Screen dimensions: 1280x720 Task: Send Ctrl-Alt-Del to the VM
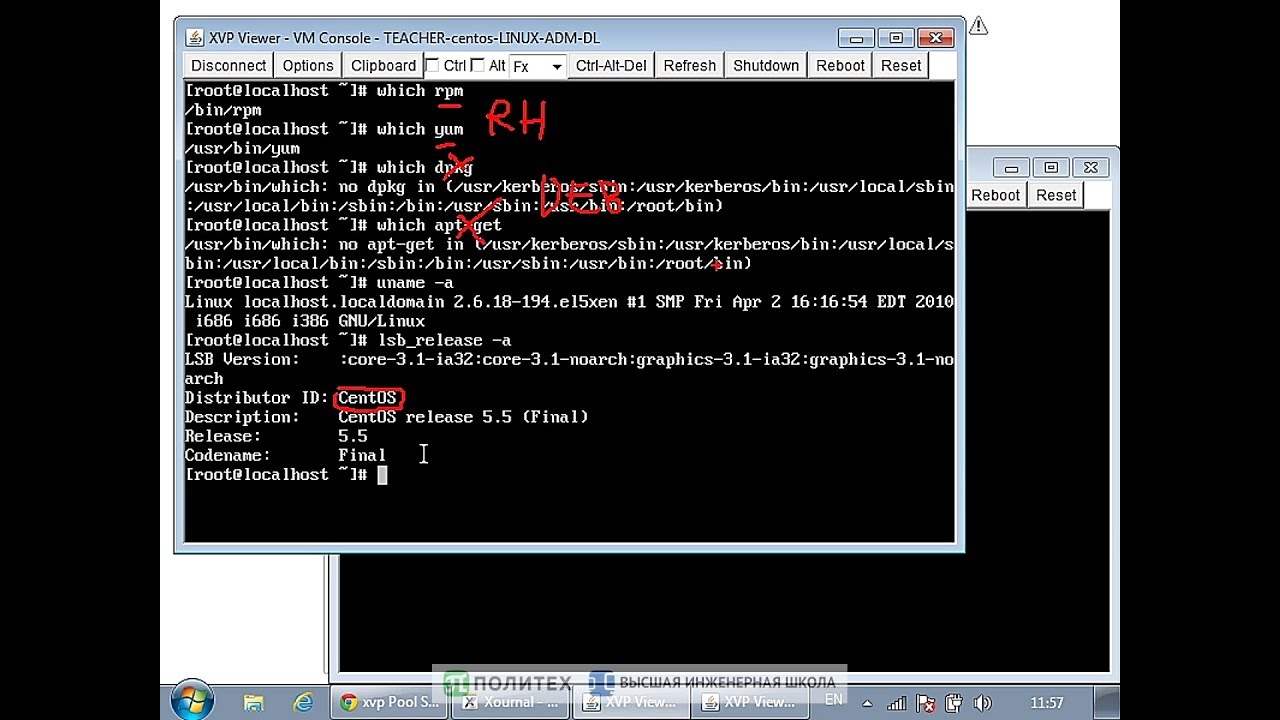[611, 65]
